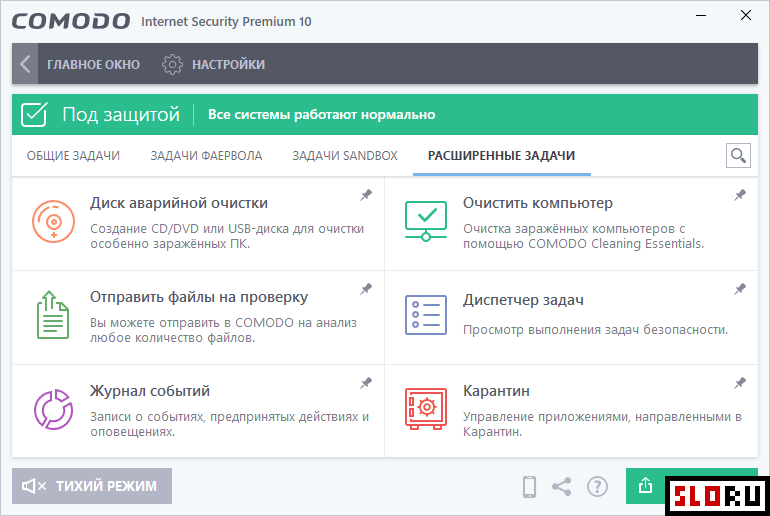Image resolution: width=770 pixels, height=516 pixels.
Task: Click the back arrow in header bar
Action: [25, 64]
